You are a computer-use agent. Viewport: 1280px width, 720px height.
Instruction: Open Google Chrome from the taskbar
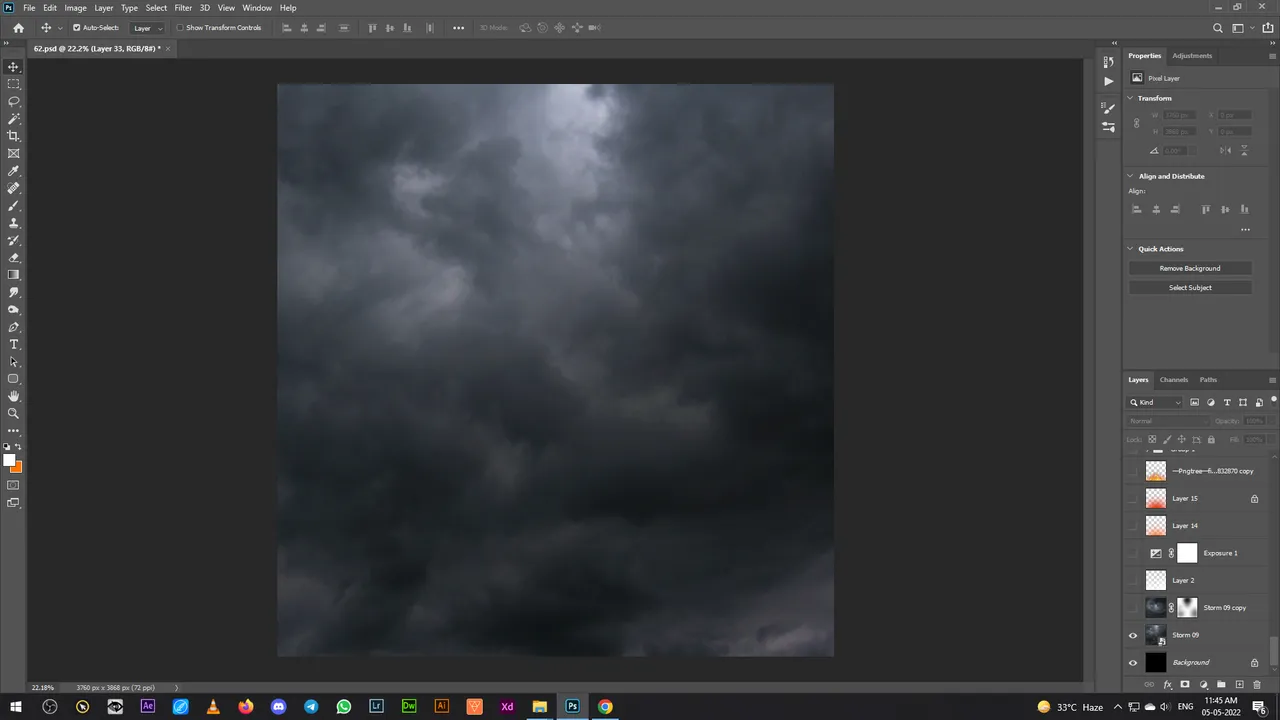pyautogui.click(x=605, y=706)
